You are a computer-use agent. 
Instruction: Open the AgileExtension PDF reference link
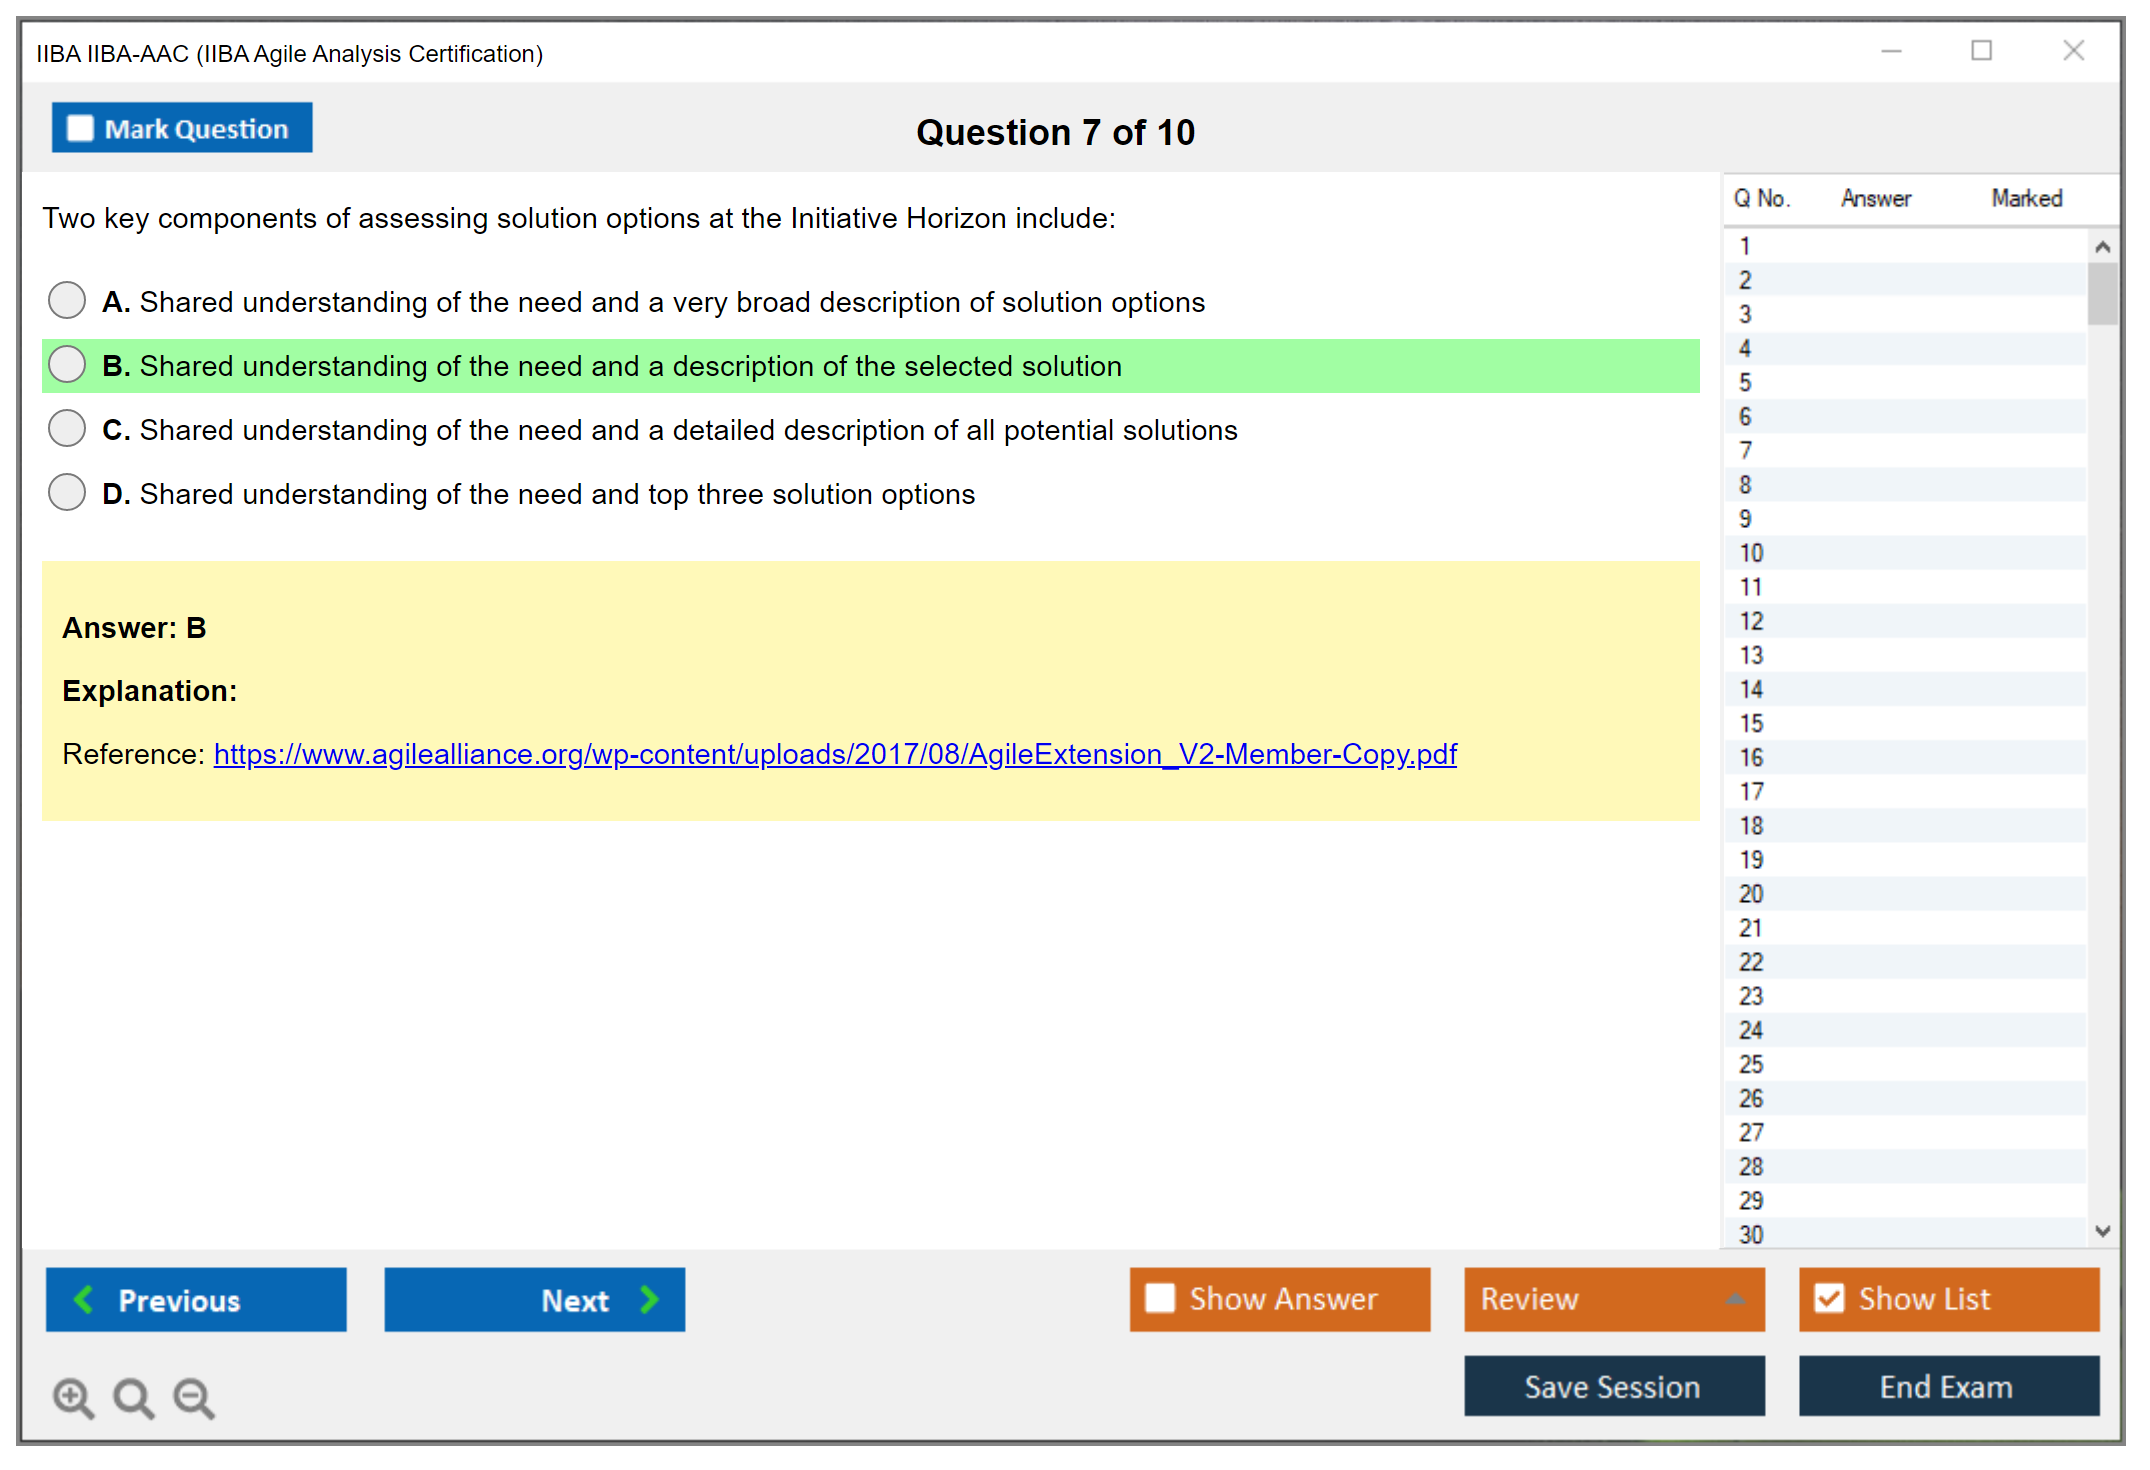pyautogui.click(x=835, y=754)
